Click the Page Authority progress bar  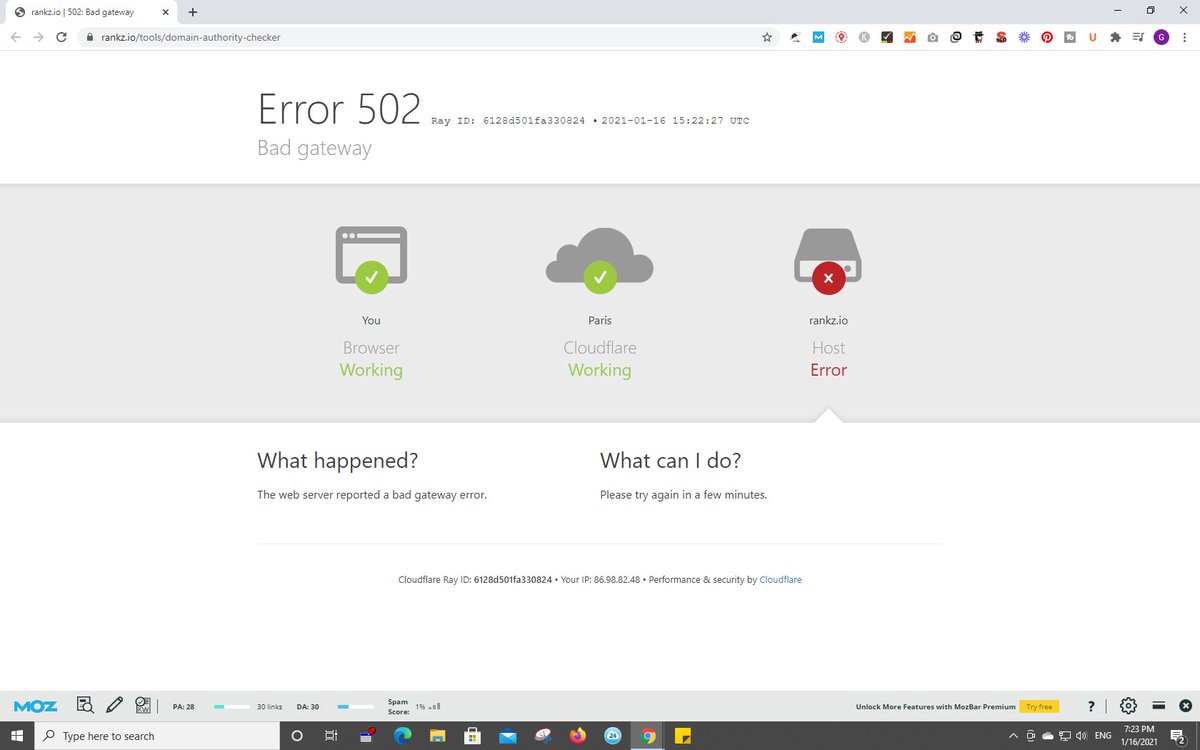231,707
